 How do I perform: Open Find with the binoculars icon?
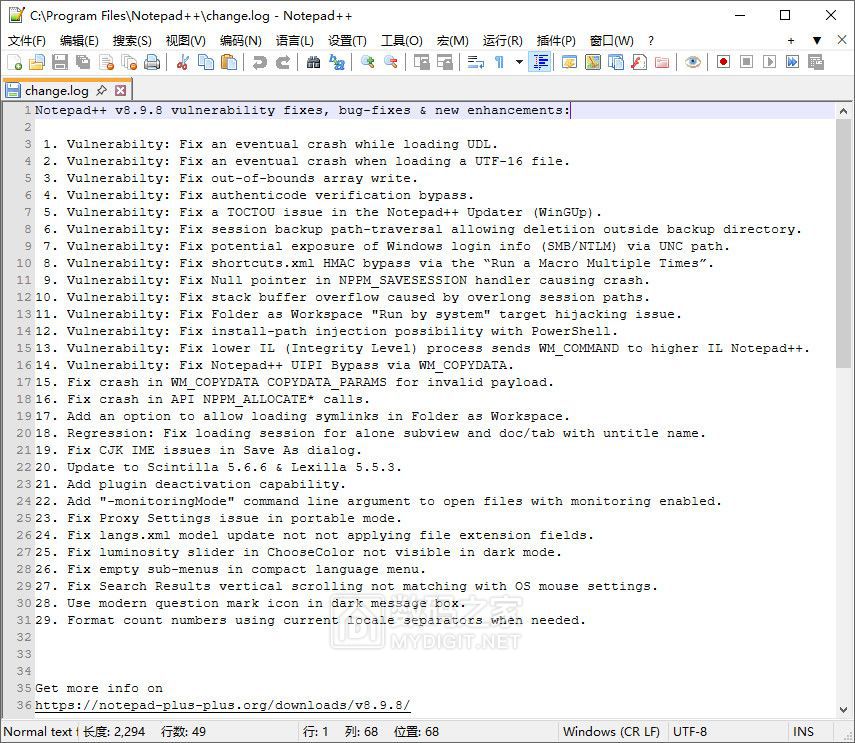(x=313, y=62)
